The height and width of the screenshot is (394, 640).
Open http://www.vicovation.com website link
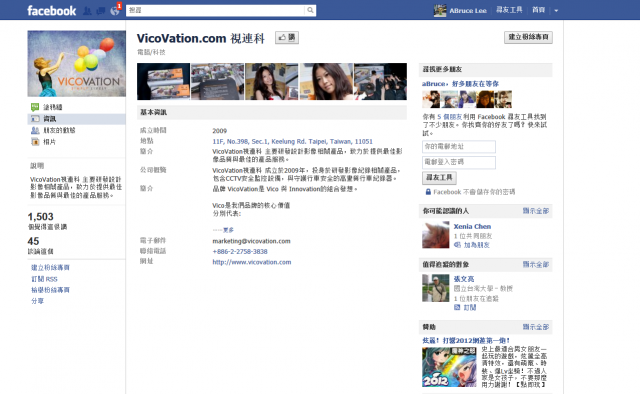[252, 262]
